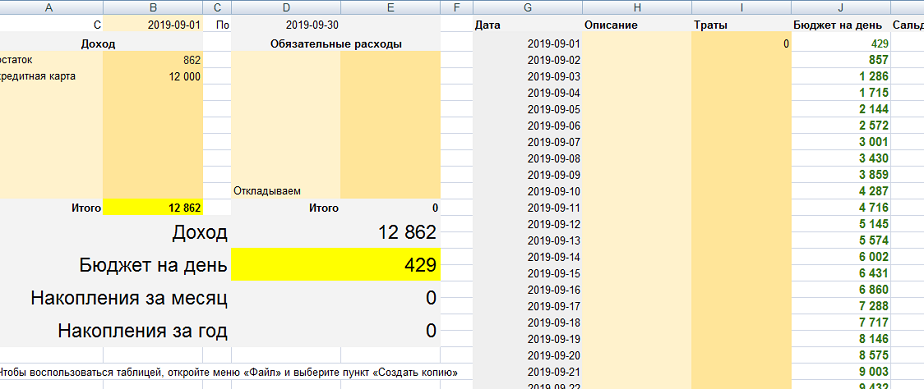This screenshot has width=924, height=389.
Task: Select the date cell 2019-09-21
Action: tap(528, 372)
